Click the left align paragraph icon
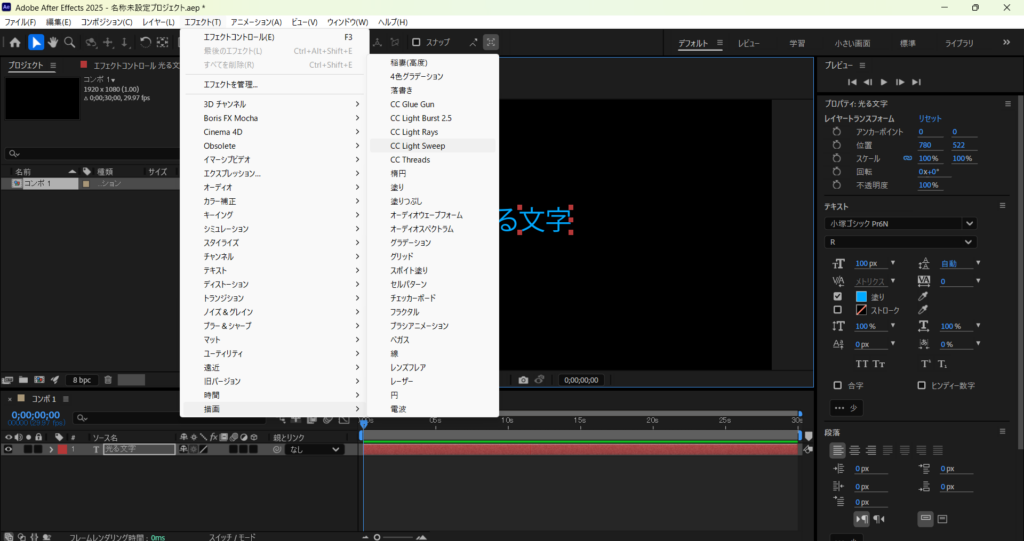This screenshot has width=1024, height=541. 837,451
